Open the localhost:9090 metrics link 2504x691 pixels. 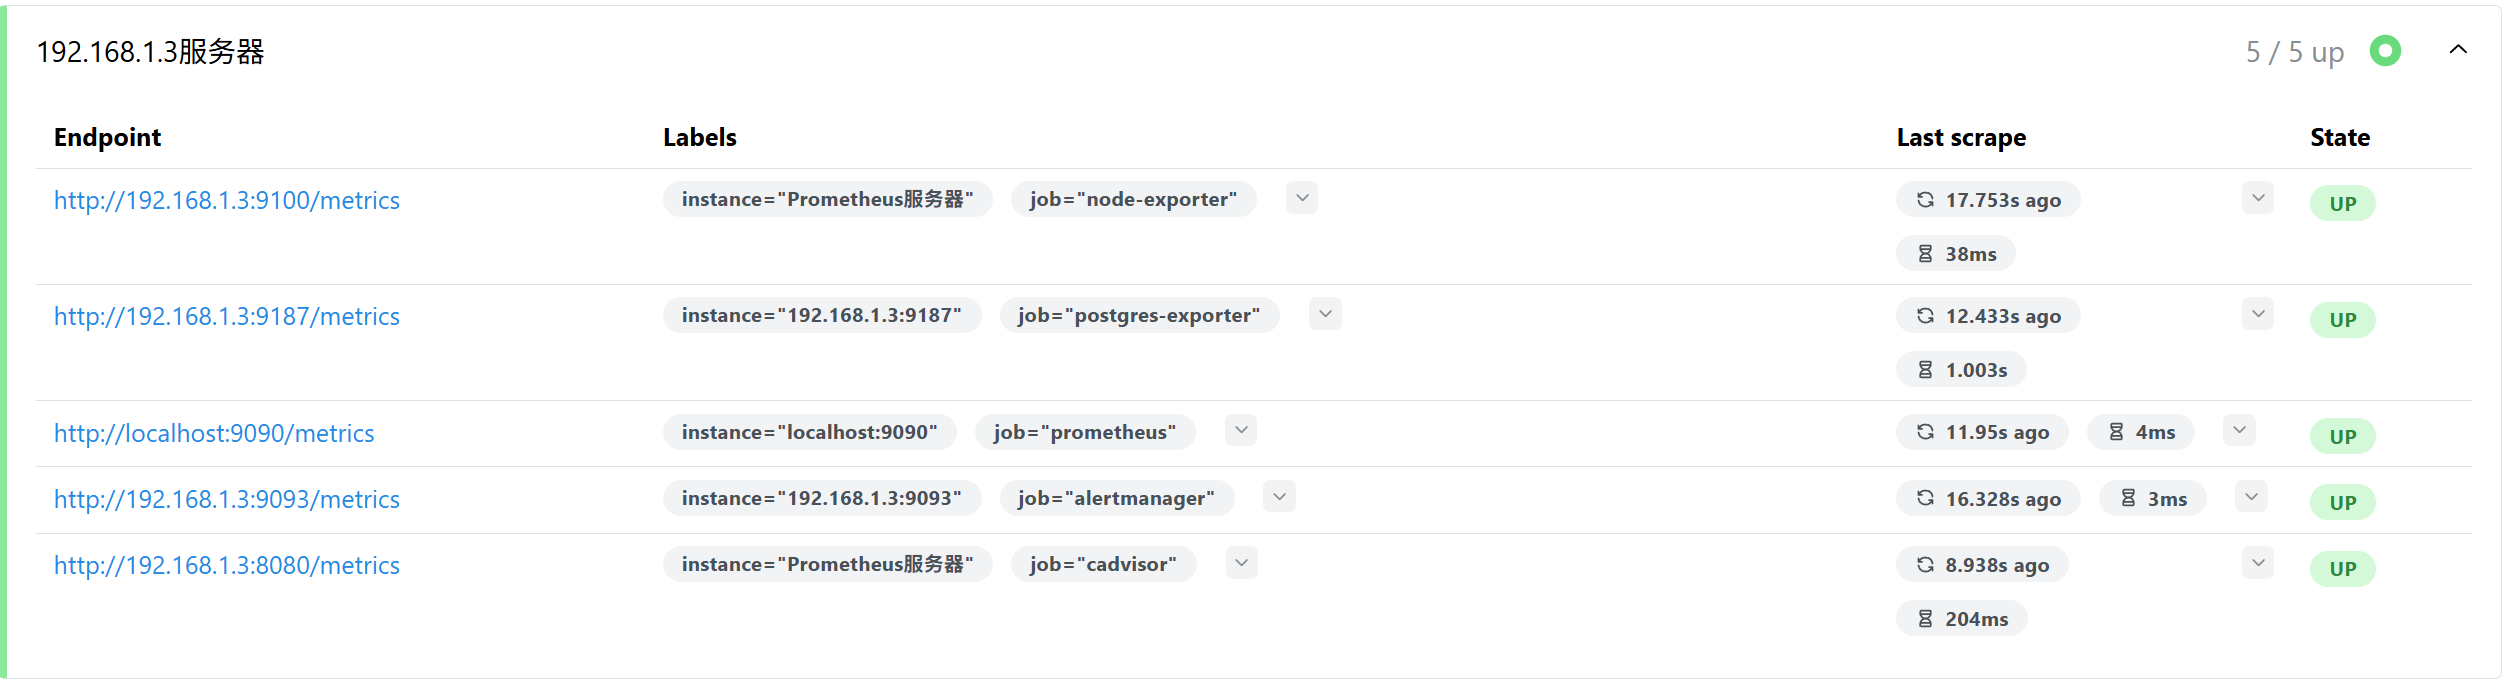point(214,434)
